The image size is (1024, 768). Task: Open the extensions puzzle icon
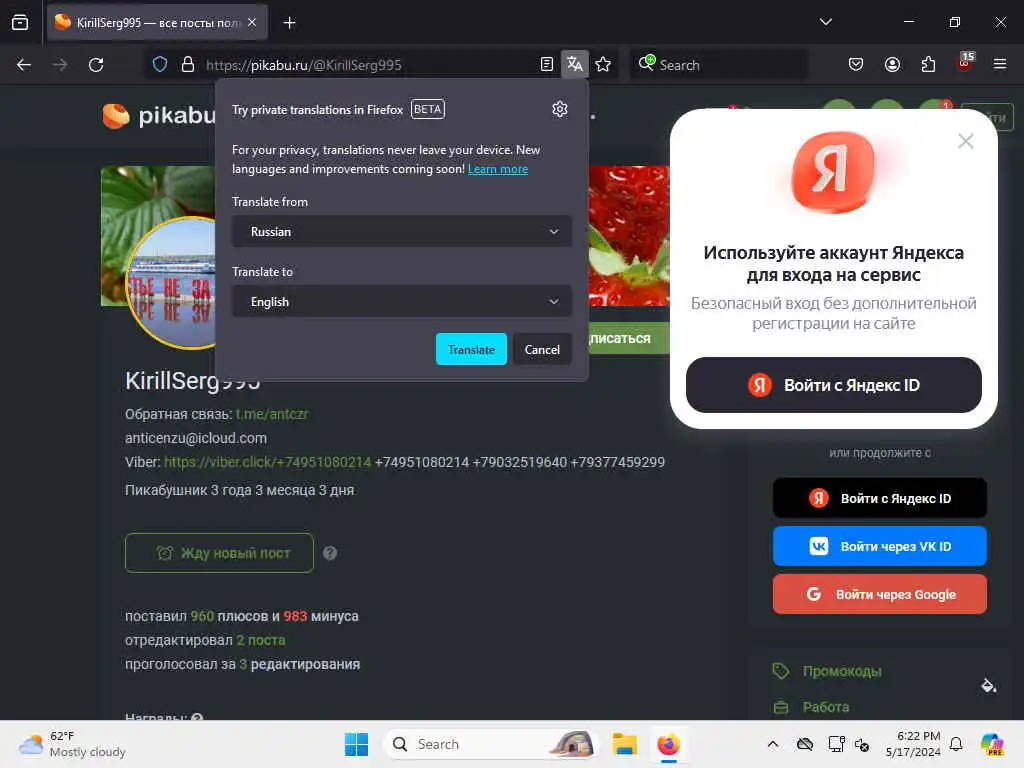pos(928,64)
